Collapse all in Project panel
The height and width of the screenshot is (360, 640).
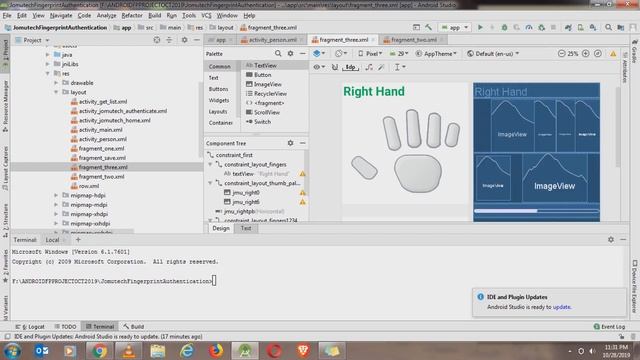(x=169, y=40)
